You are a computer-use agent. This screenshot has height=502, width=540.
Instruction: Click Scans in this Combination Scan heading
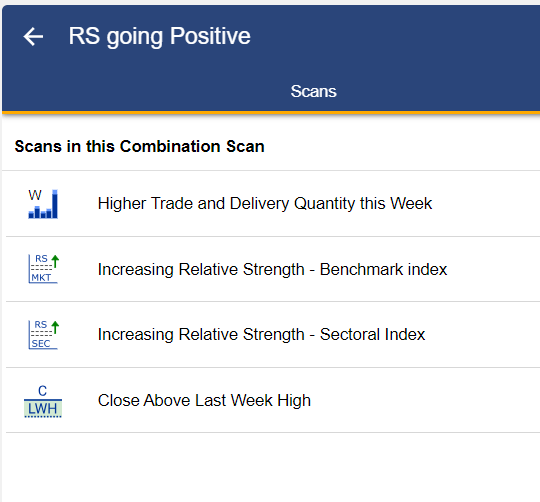(139, 146)
